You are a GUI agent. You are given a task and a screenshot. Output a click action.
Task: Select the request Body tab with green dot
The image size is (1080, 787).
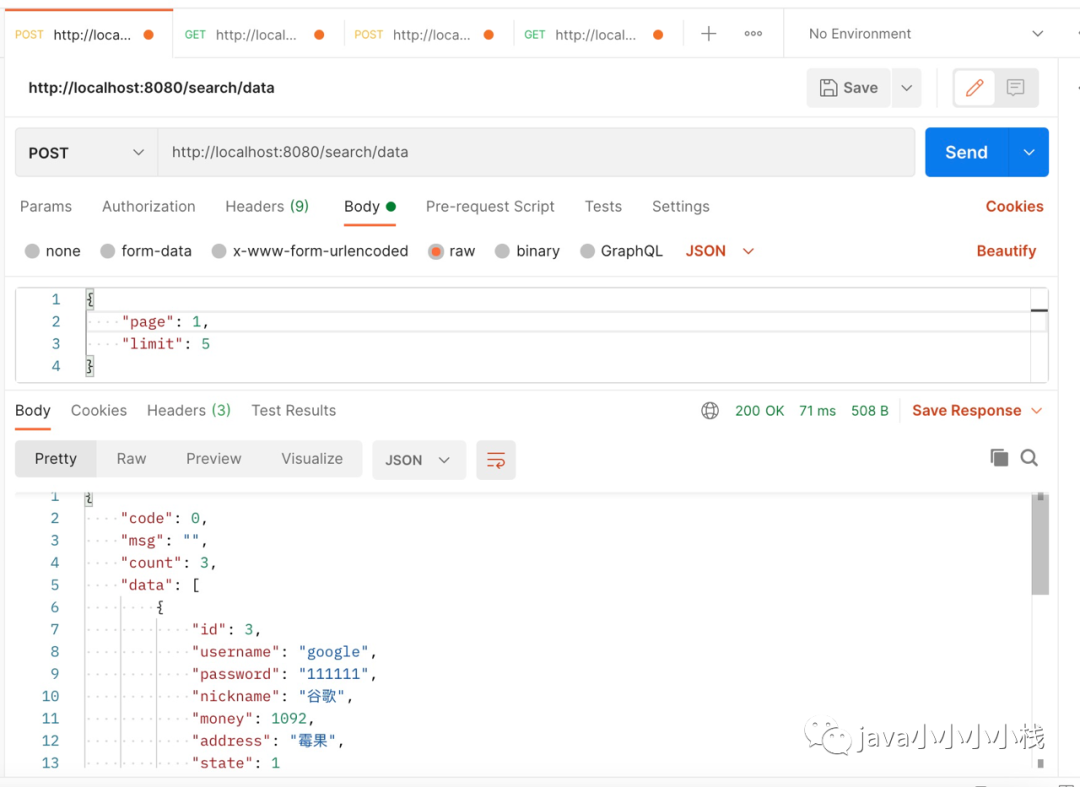click(370, 207)
